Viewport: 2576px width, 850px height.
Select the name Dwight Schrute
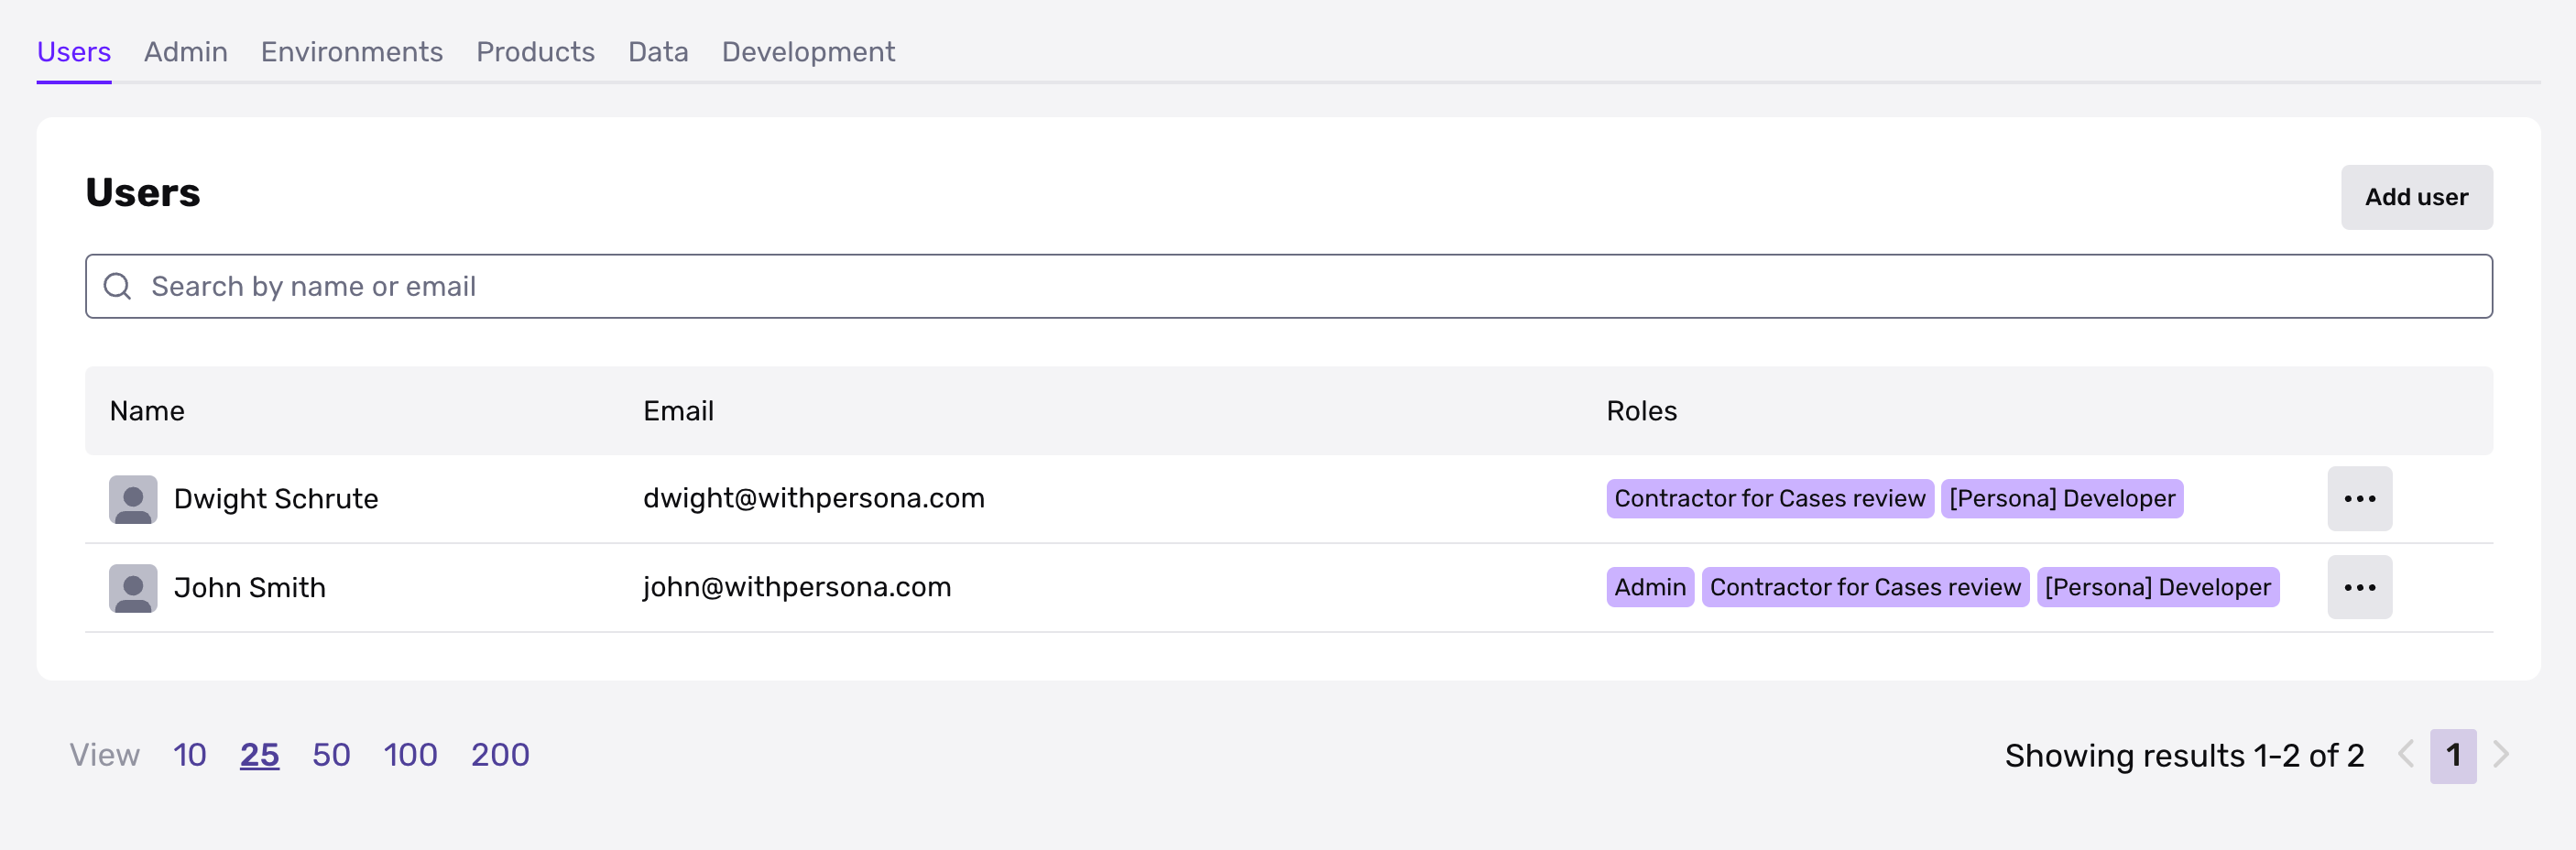(276, 499)
